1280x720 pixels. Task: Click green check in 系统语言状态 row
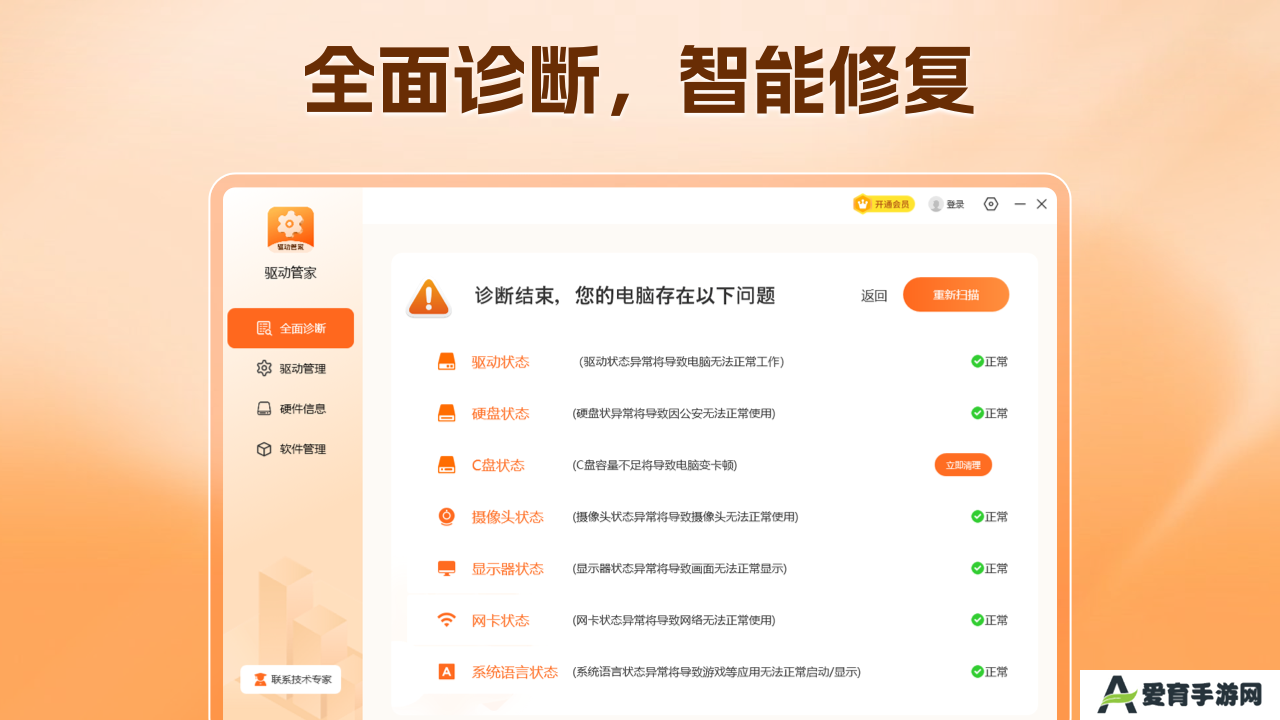(x=977, y=672)
